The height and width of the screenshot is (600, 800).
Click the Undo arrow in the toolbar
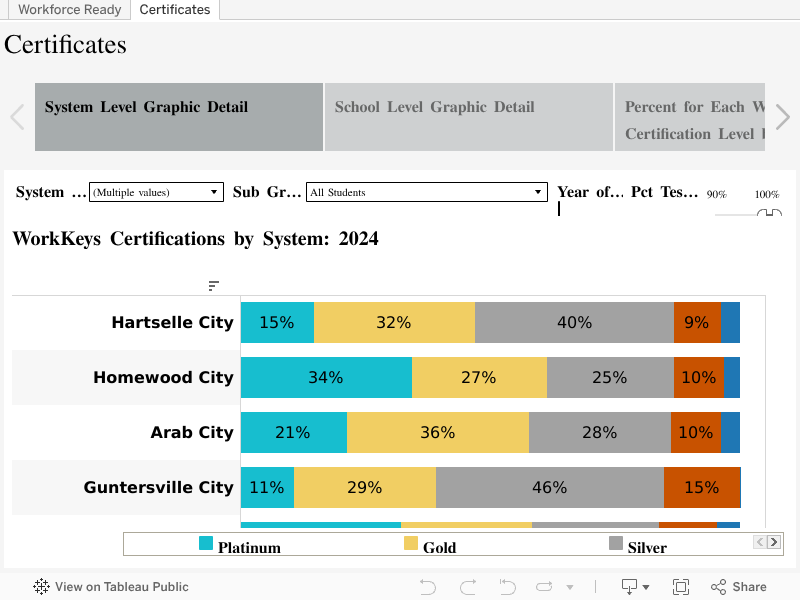point(428,587)
